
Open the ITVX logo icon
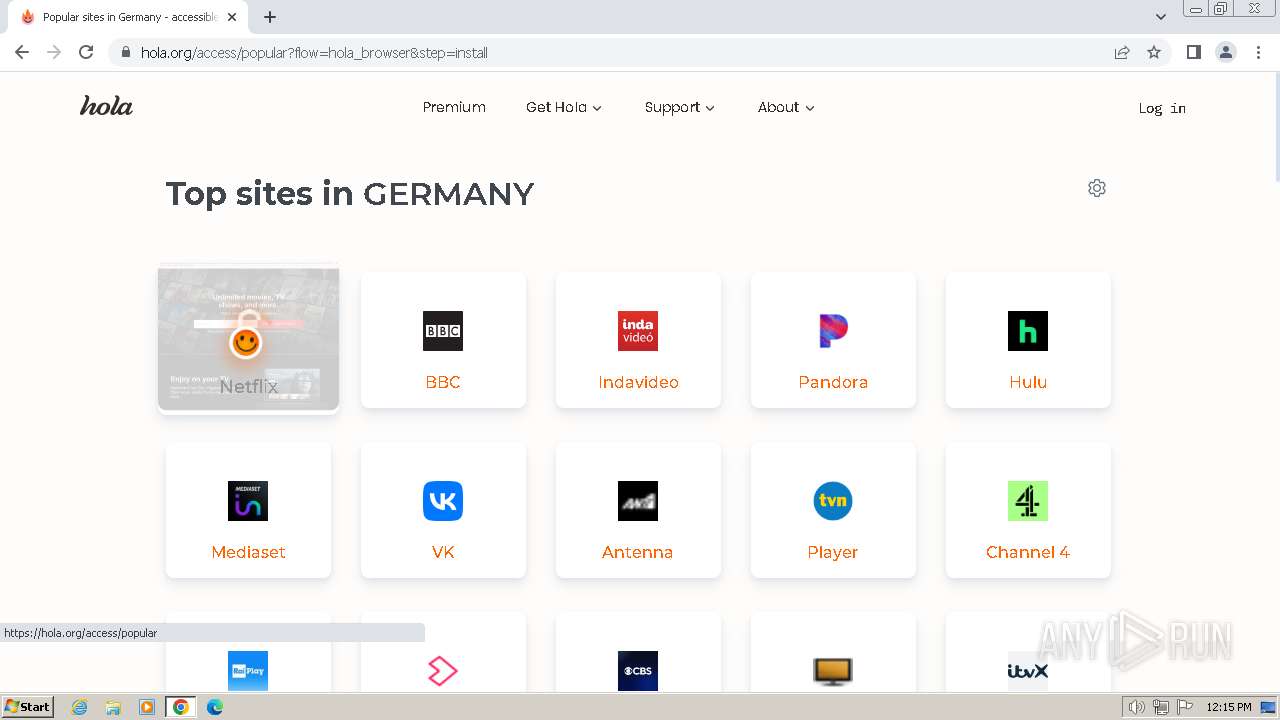(x=1028, y=671)
